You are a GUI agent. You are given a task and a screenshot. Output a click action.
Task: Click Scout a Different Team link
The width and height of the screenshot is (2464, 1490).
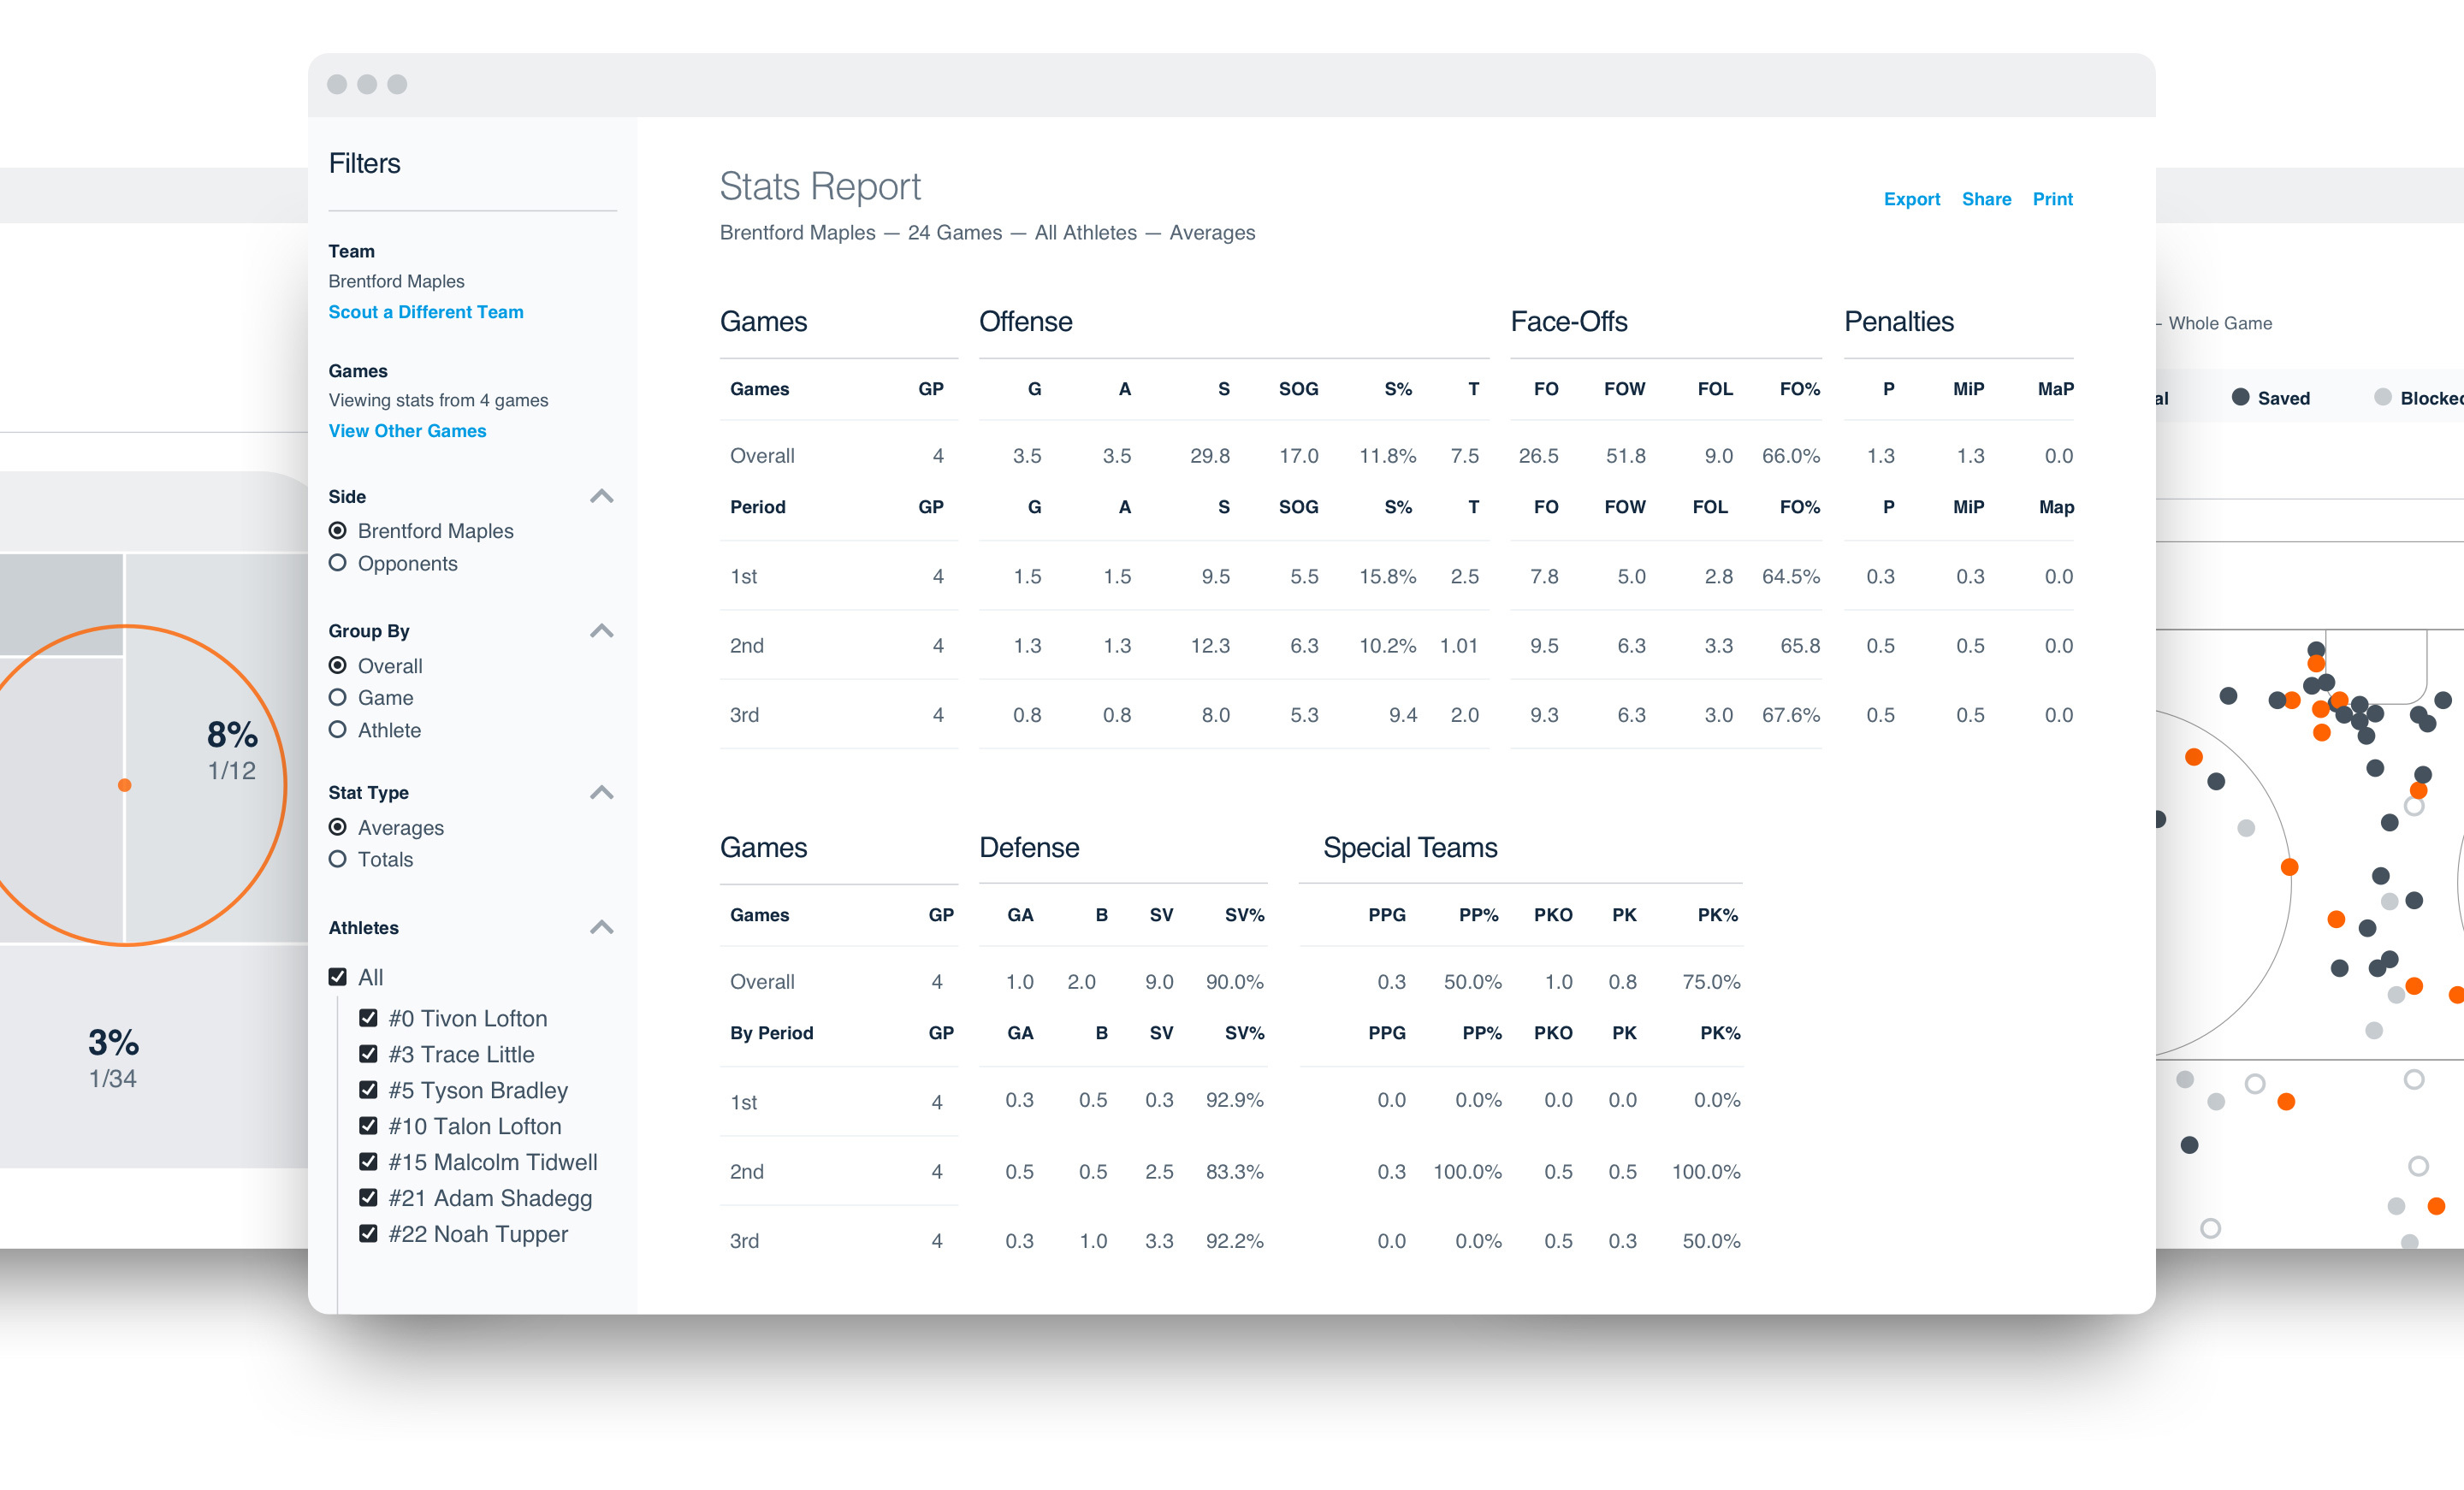[x=425, y=312]
